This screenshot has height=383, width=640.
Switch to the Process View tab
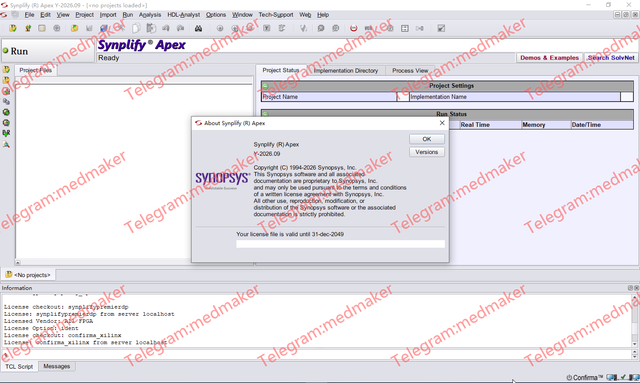click(x=410, y=71)
